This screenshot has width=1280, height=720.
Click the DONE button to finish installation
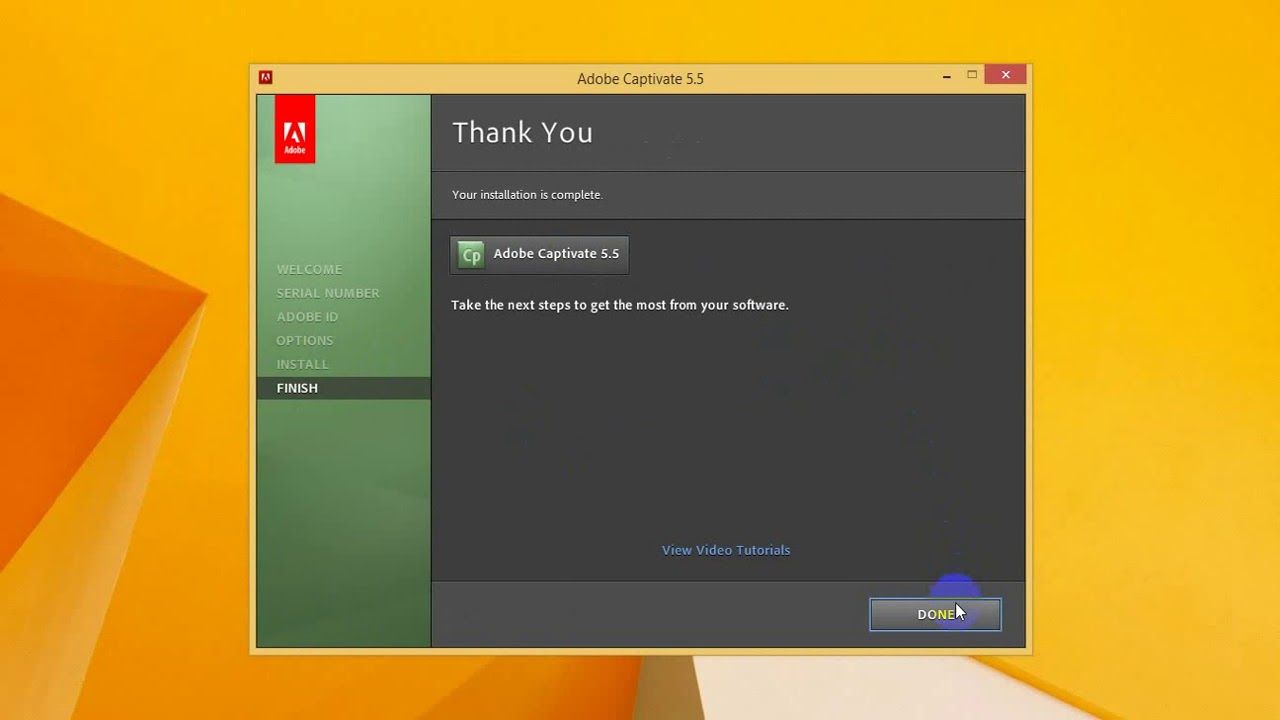click(935, 613)
